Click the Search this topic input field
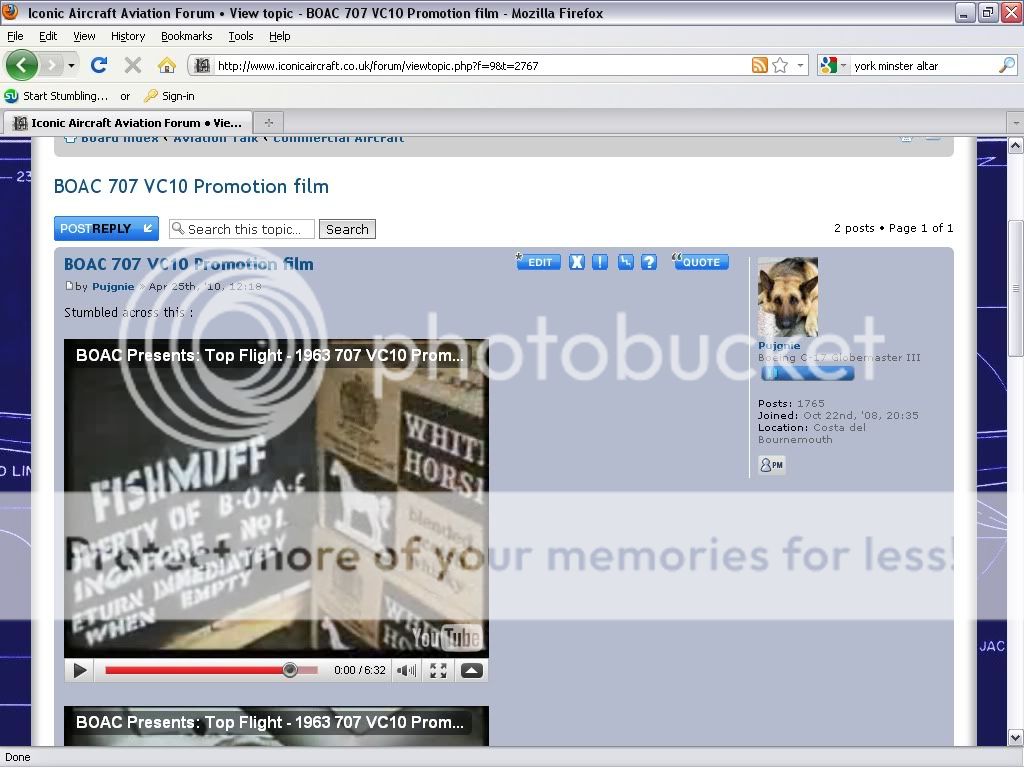 pyautogui.click(x=242, y=229)
